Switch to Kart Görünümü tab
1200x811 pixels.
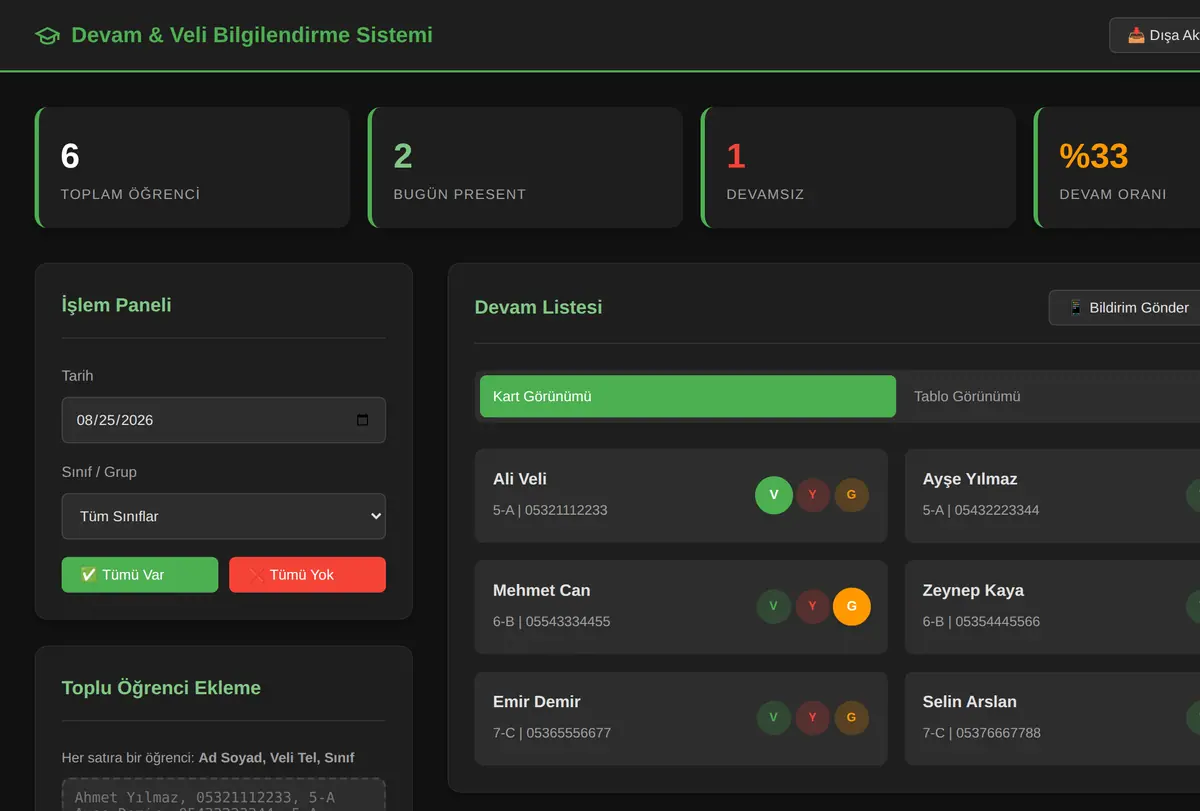click(x=688, y=396)
